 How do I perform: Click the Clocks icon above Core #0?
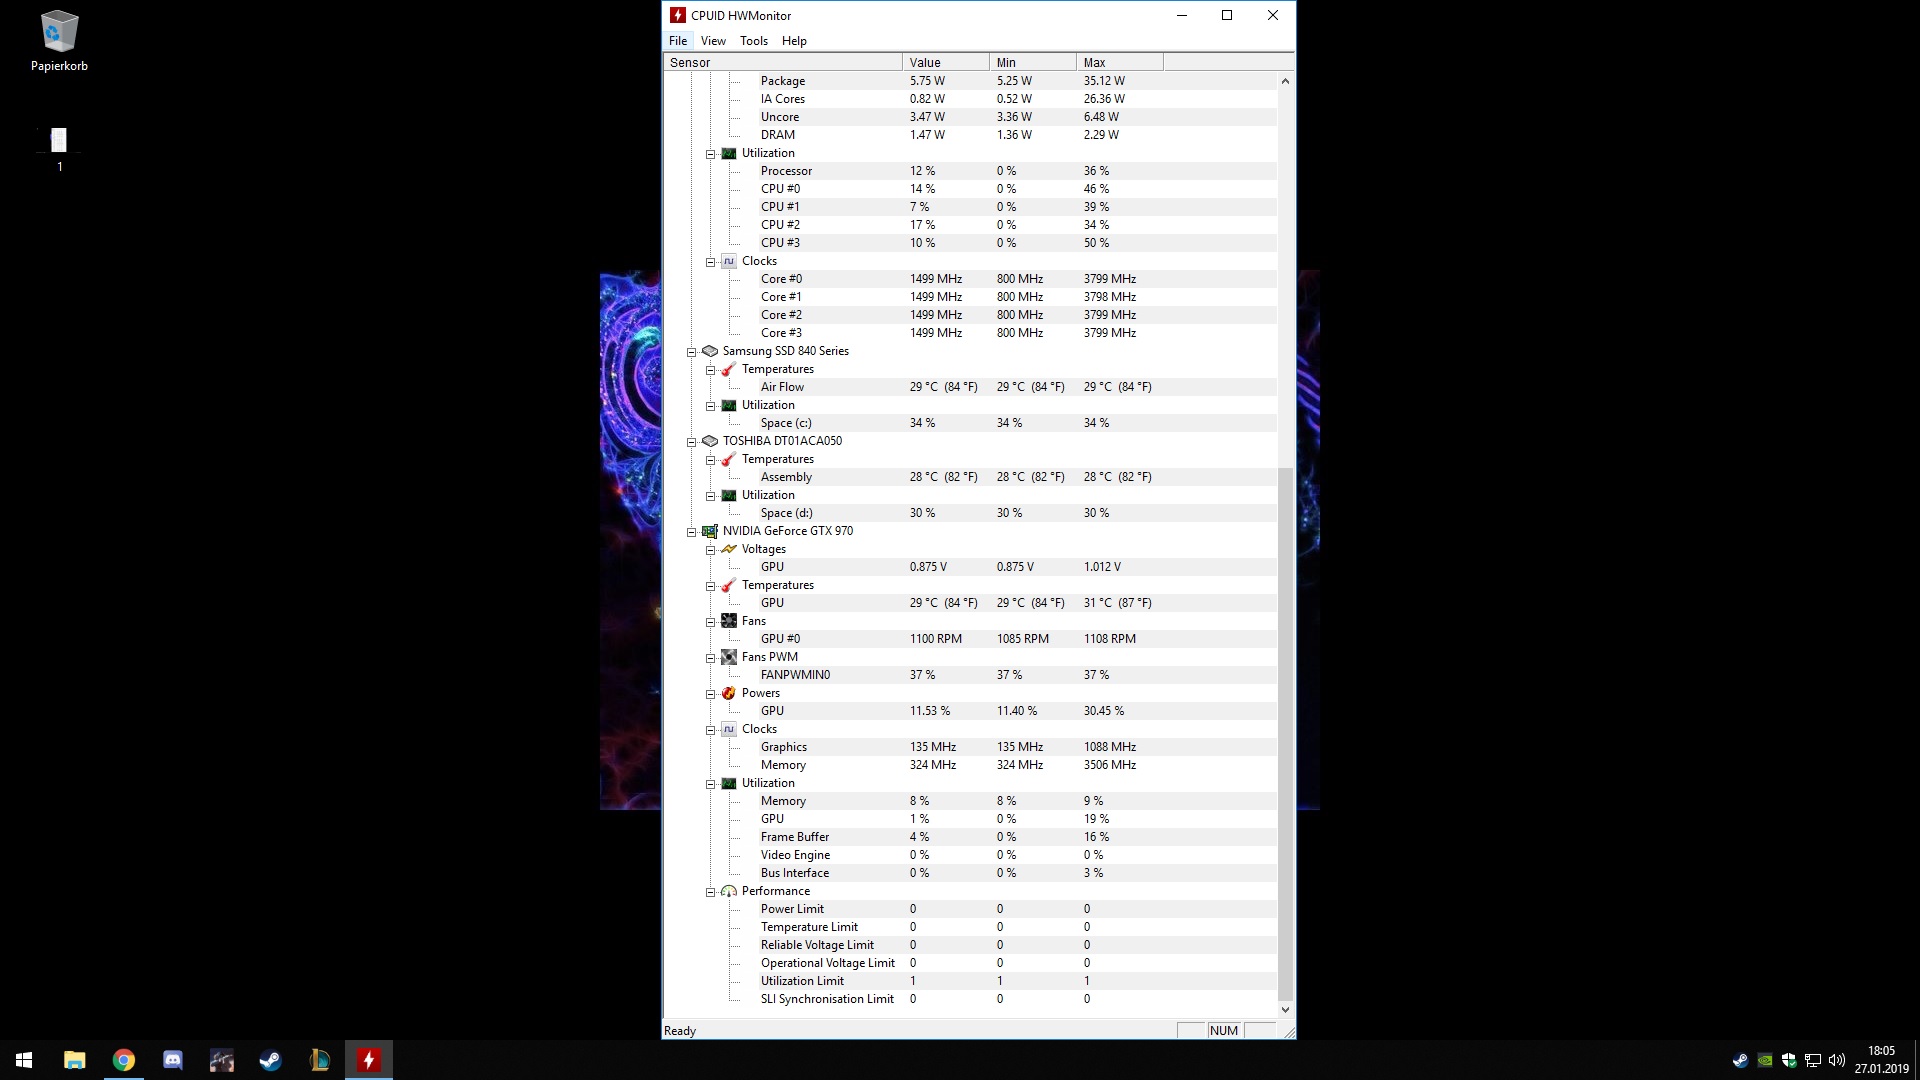click(x=729, y=261)
